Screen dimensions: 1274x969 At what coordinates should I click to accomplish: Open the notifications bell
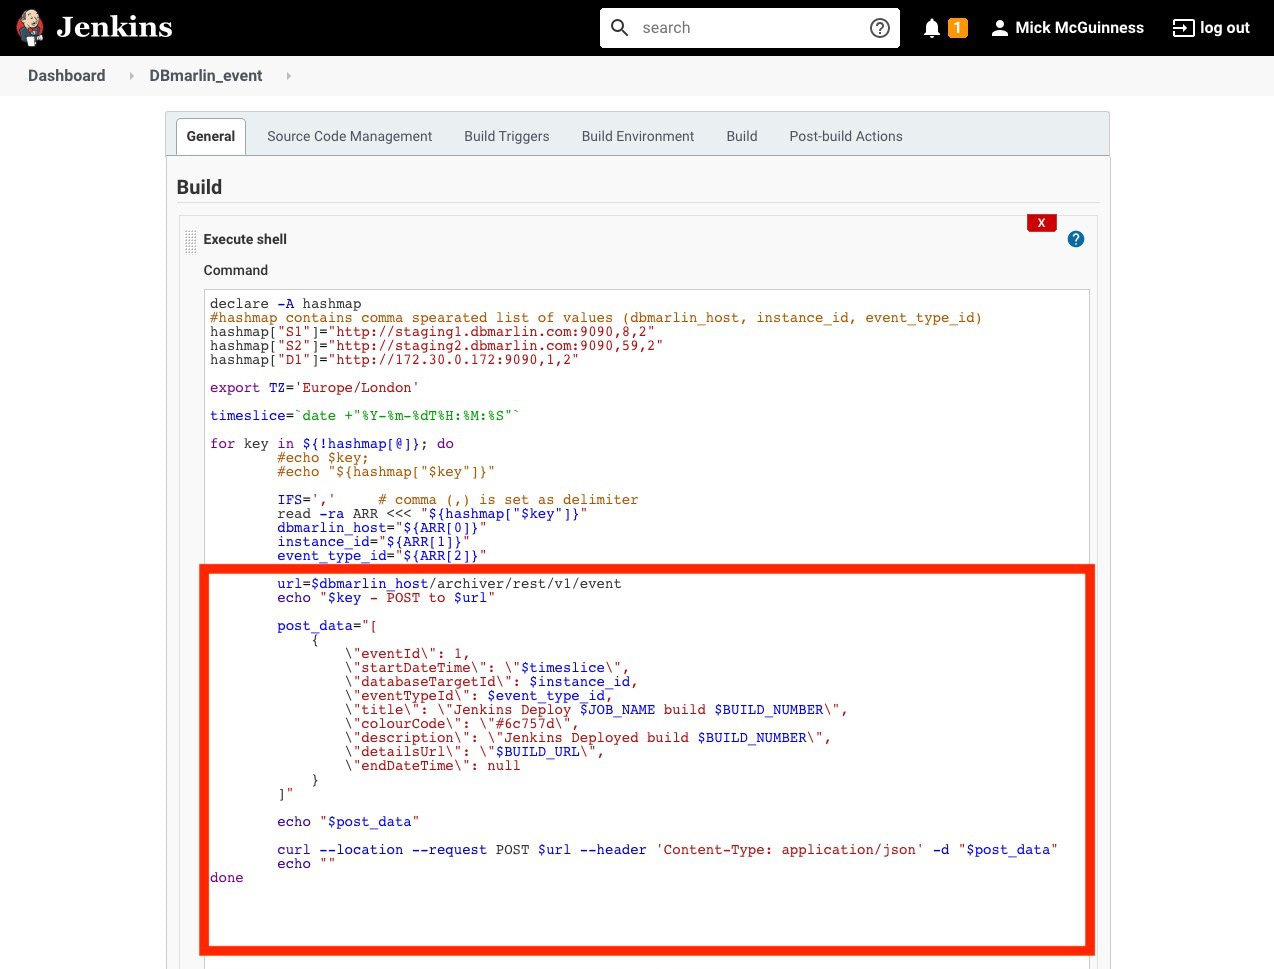coord(932,28)
